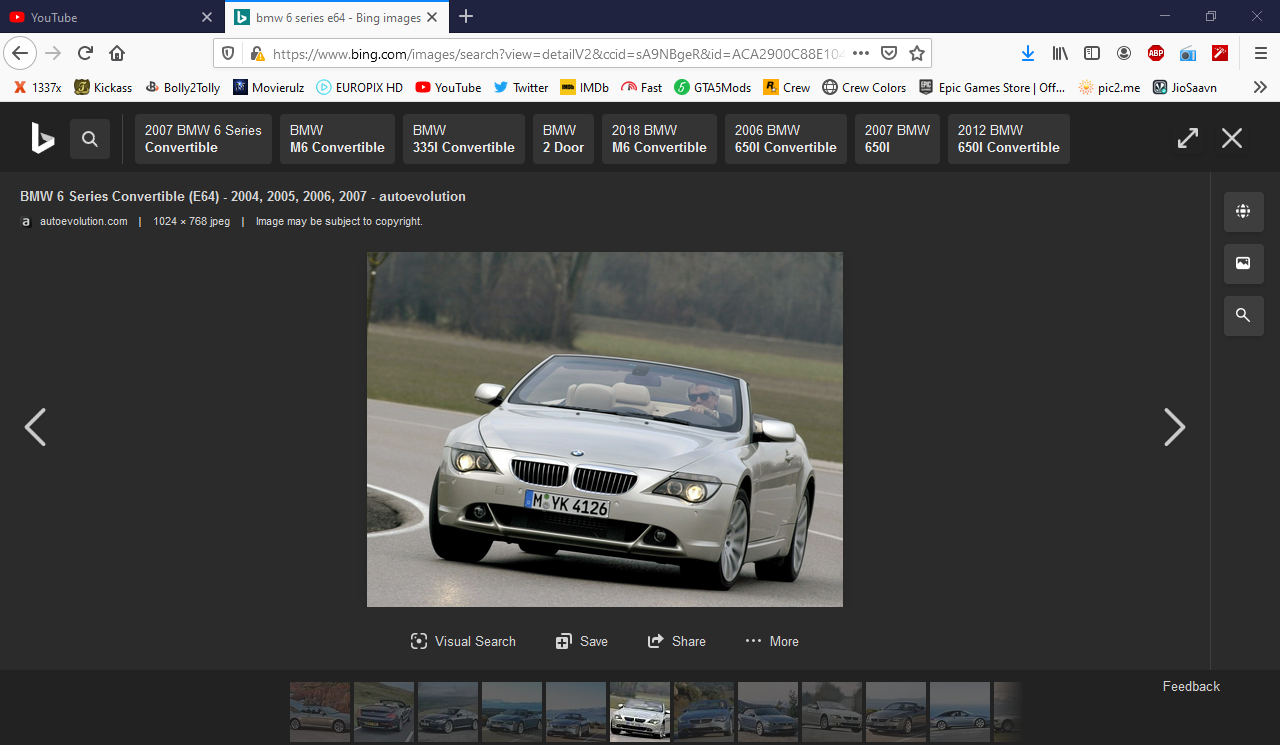
Task: Open the pages-with-this-image globe panel
Action: click(x=1243, y=211)
